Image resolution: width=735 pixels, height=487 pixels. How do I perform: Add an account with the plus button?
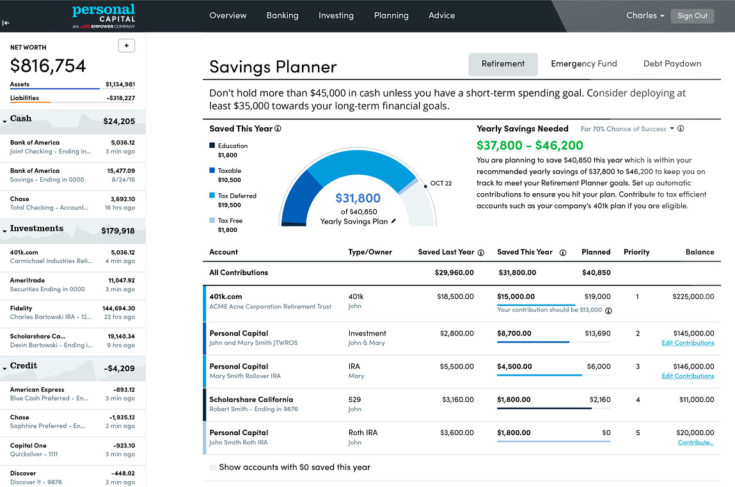pos(126,45)
